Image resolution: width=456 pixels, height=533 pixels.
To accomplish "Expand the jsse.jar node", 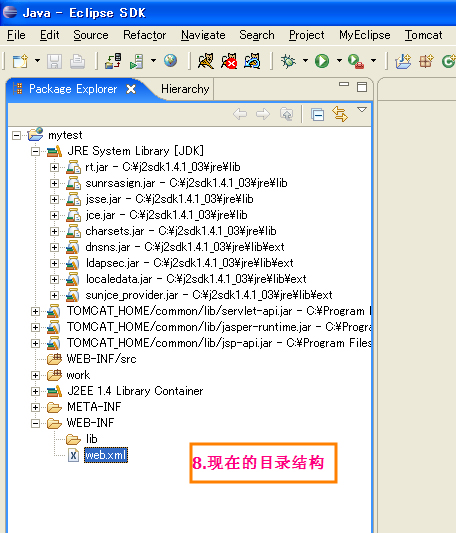I will tap(54, 199).
